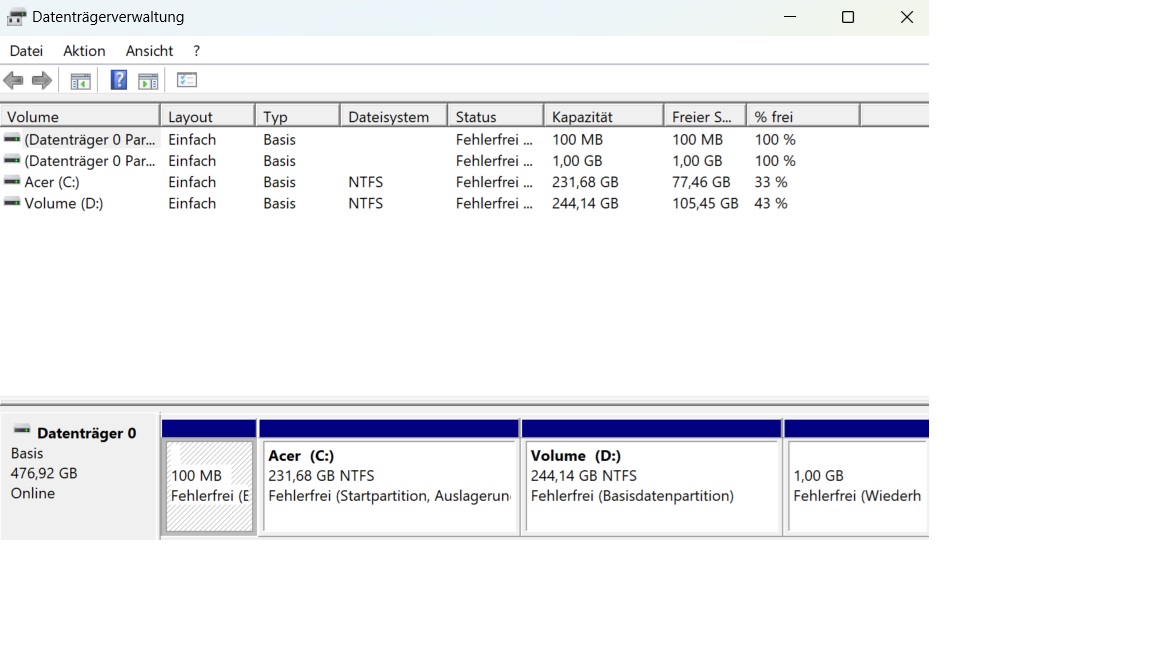This screenshot has height=648, width=1152.
Task: Open the Datei menu
Action: (x=26, y=51)
